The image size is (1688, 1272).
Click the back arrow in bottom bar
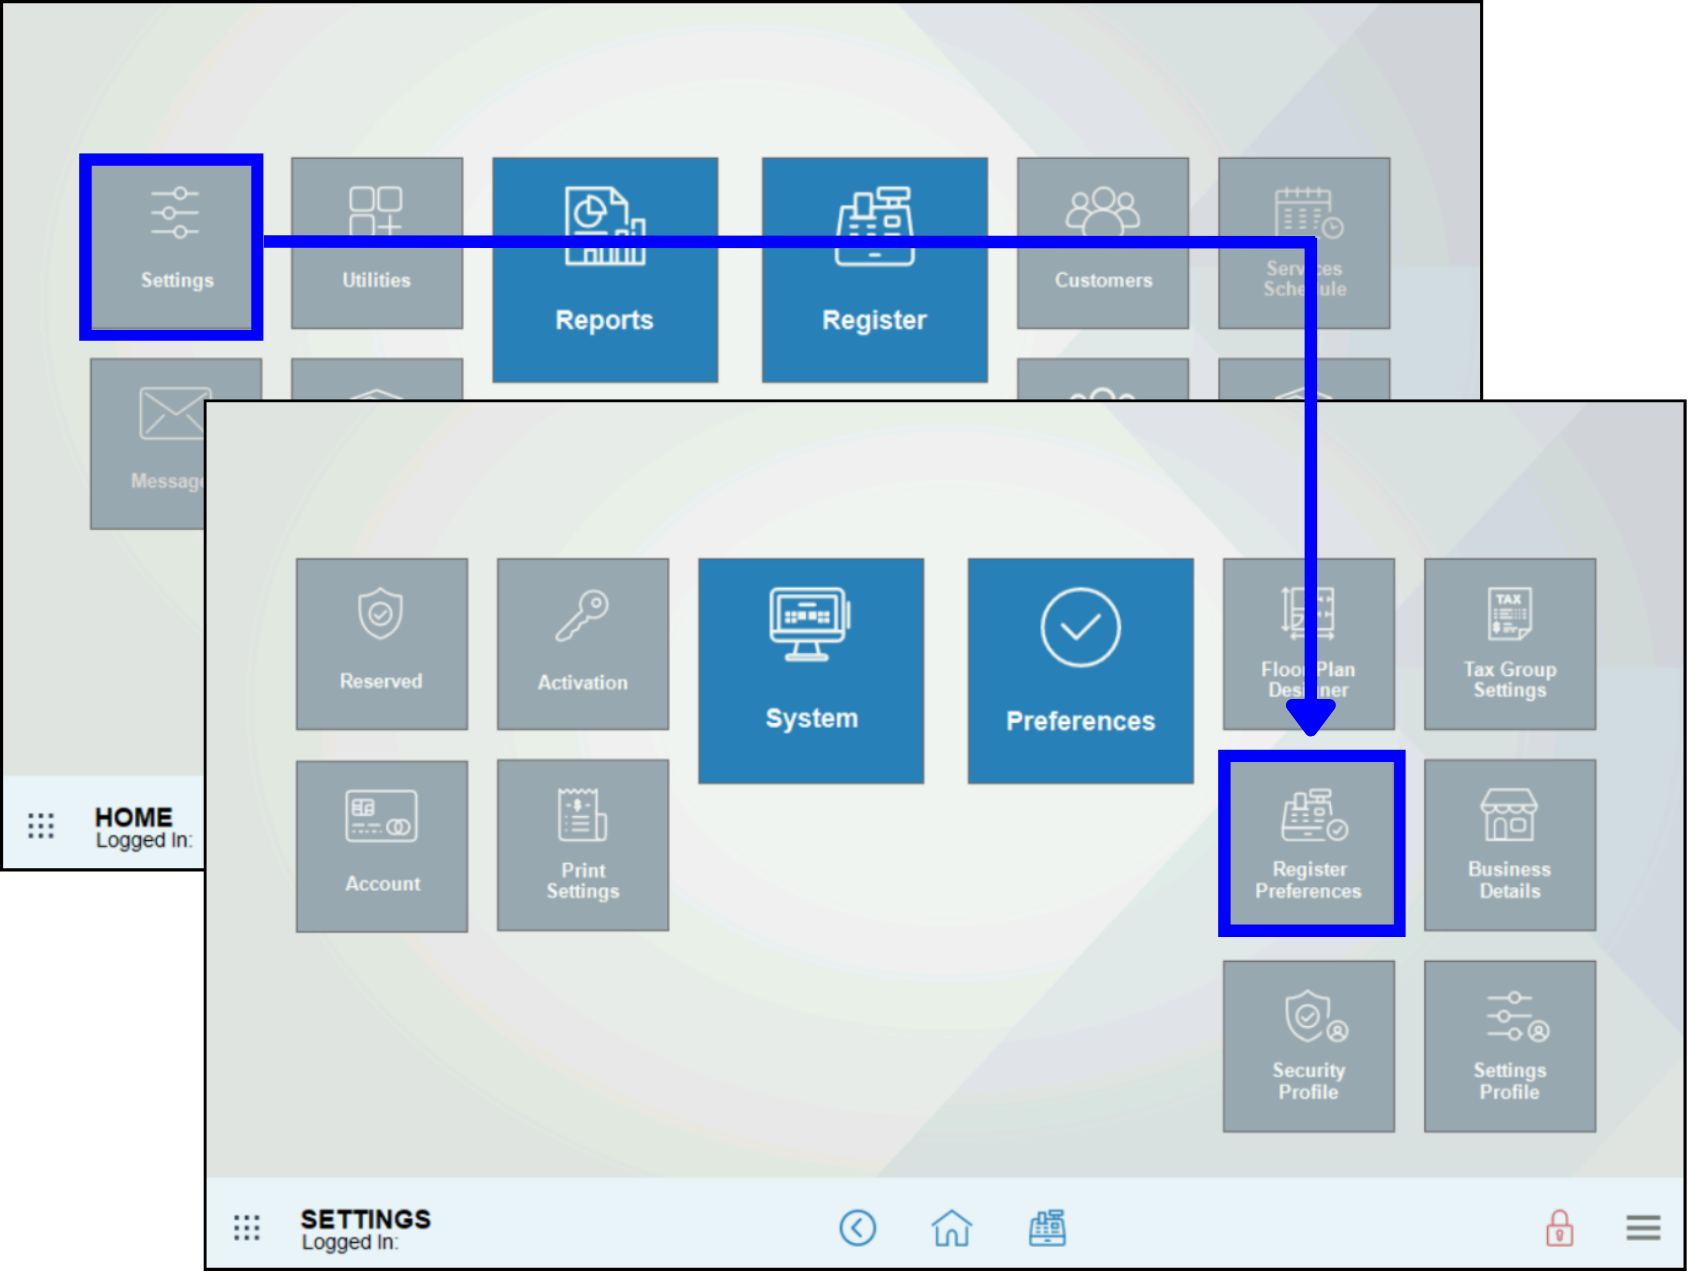857,1227
